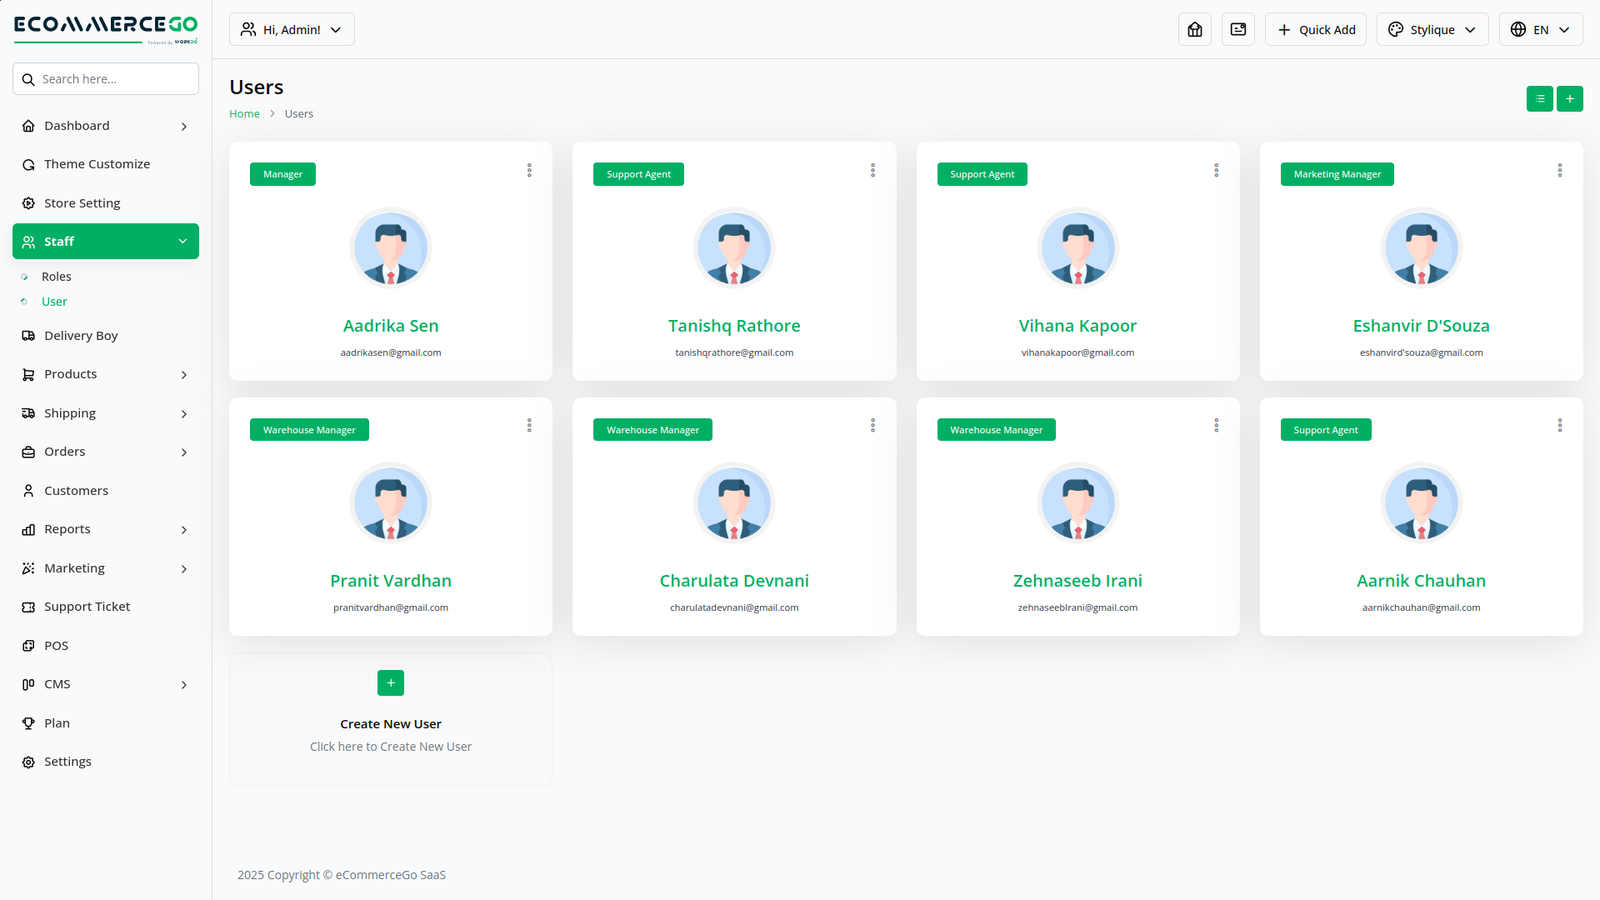Image resolution: width=1600 pixels, height=900 pixels.
Task: Click kebab menu on Charulata Devnani card
Action: (x=872, y=426)
